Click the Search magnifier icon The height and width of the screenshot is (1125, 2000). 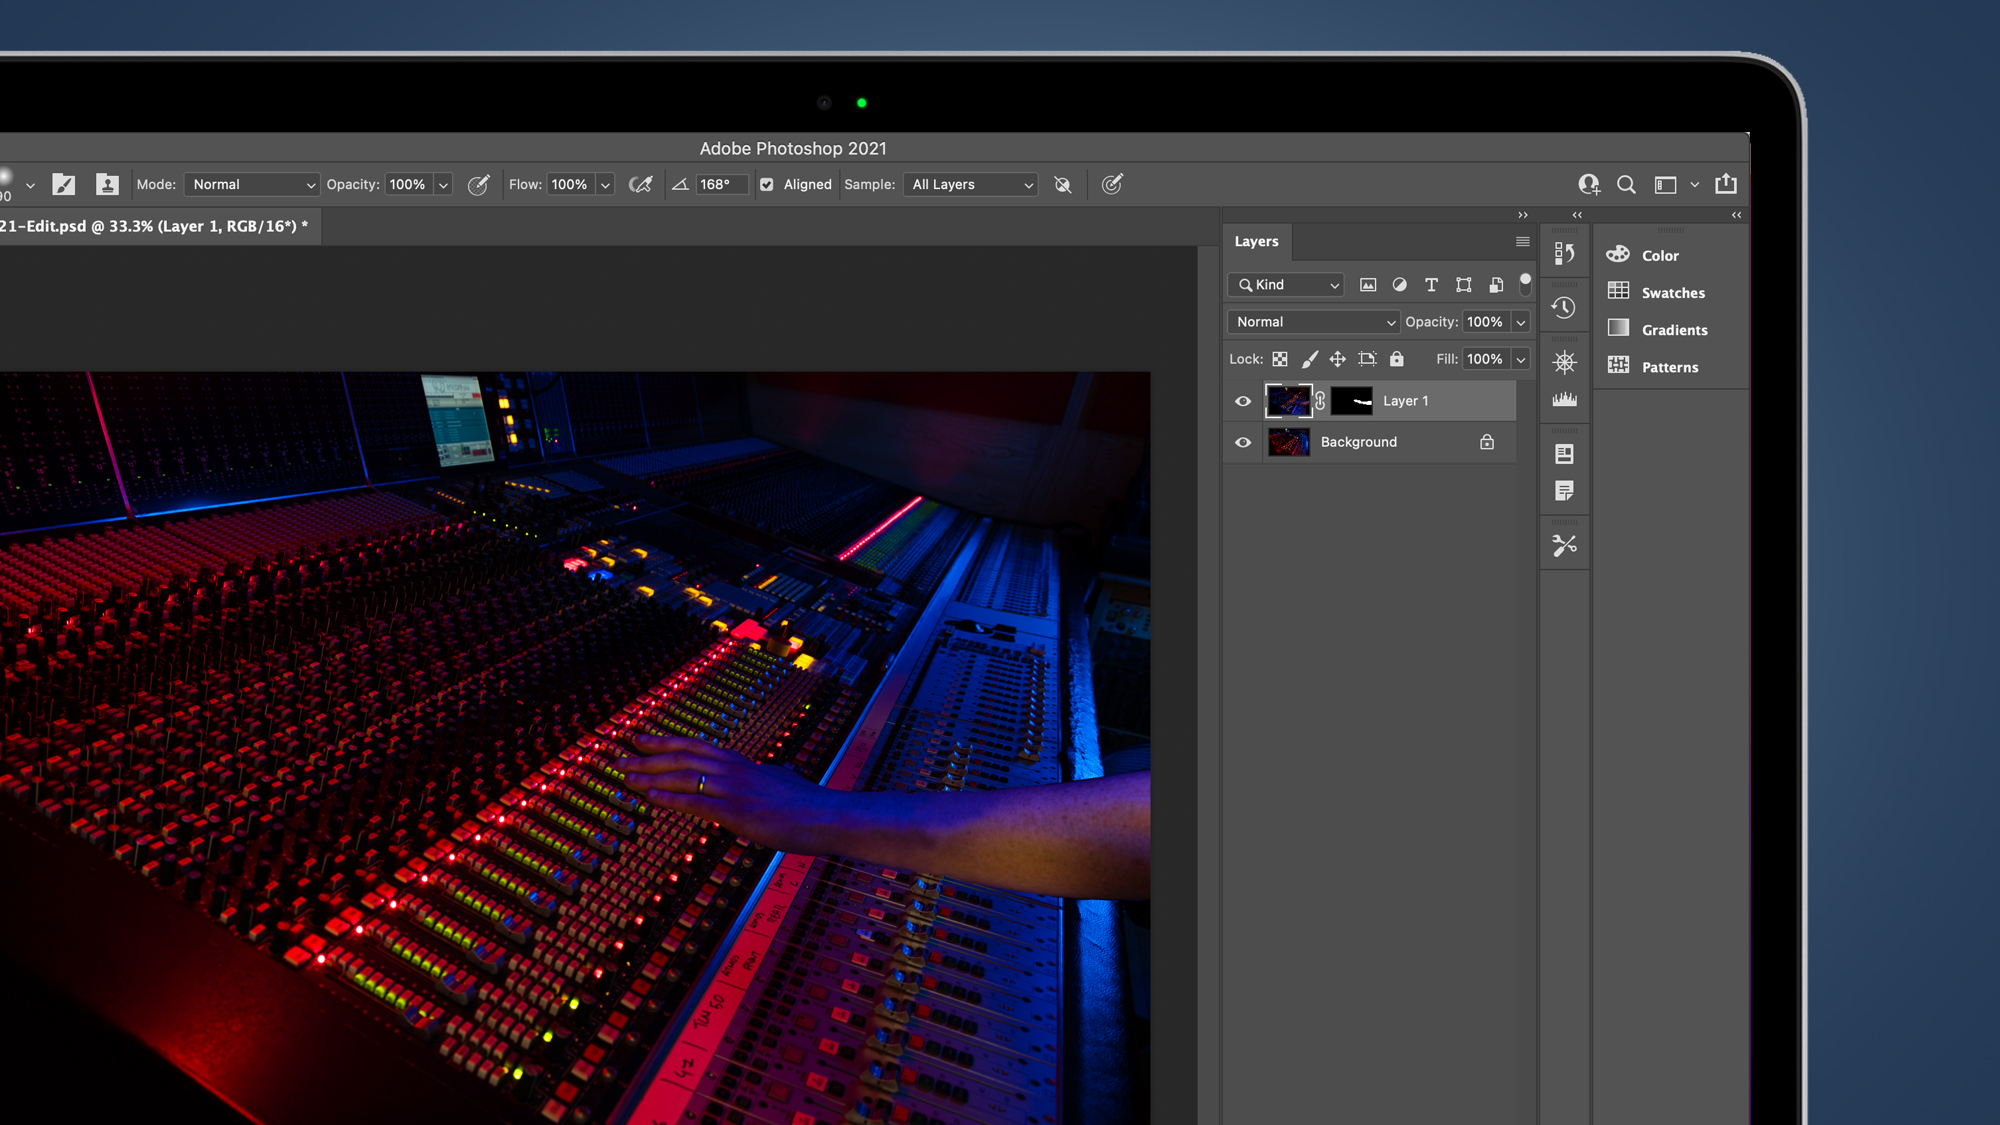1626,184
